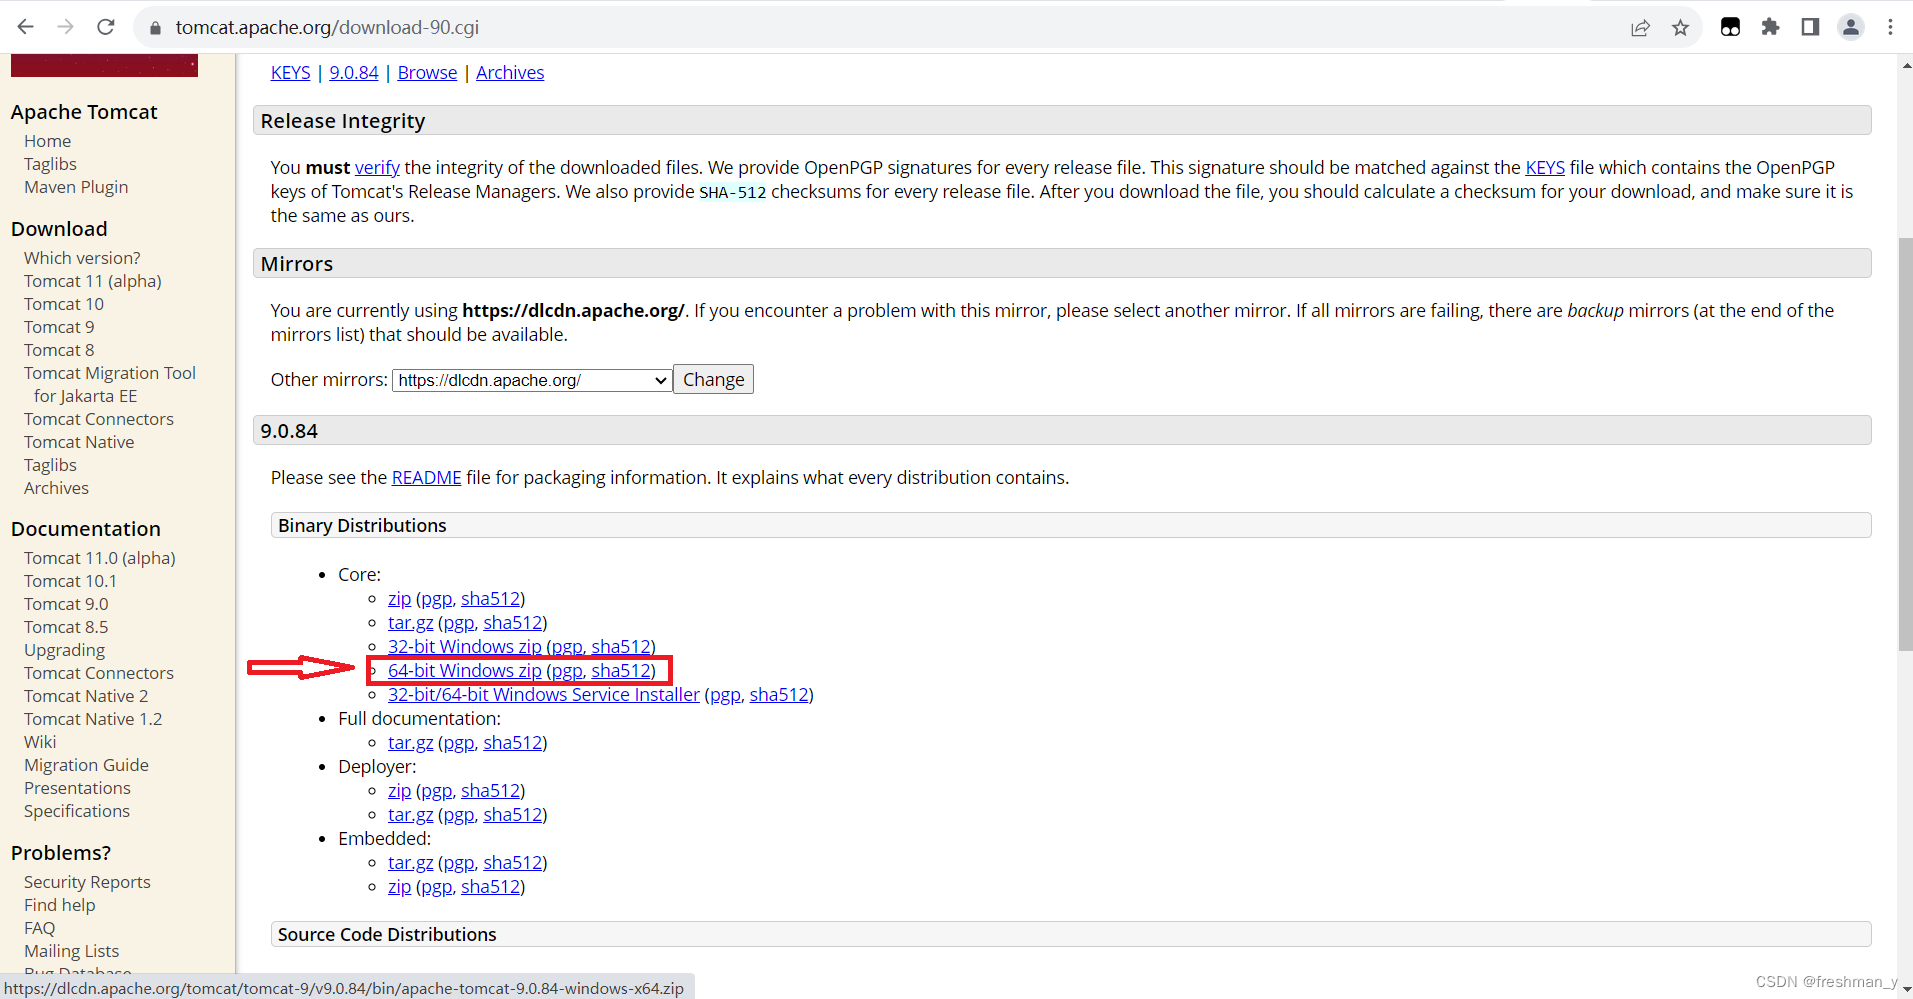Open the README link
The image size is (1913, 999).
427,477
